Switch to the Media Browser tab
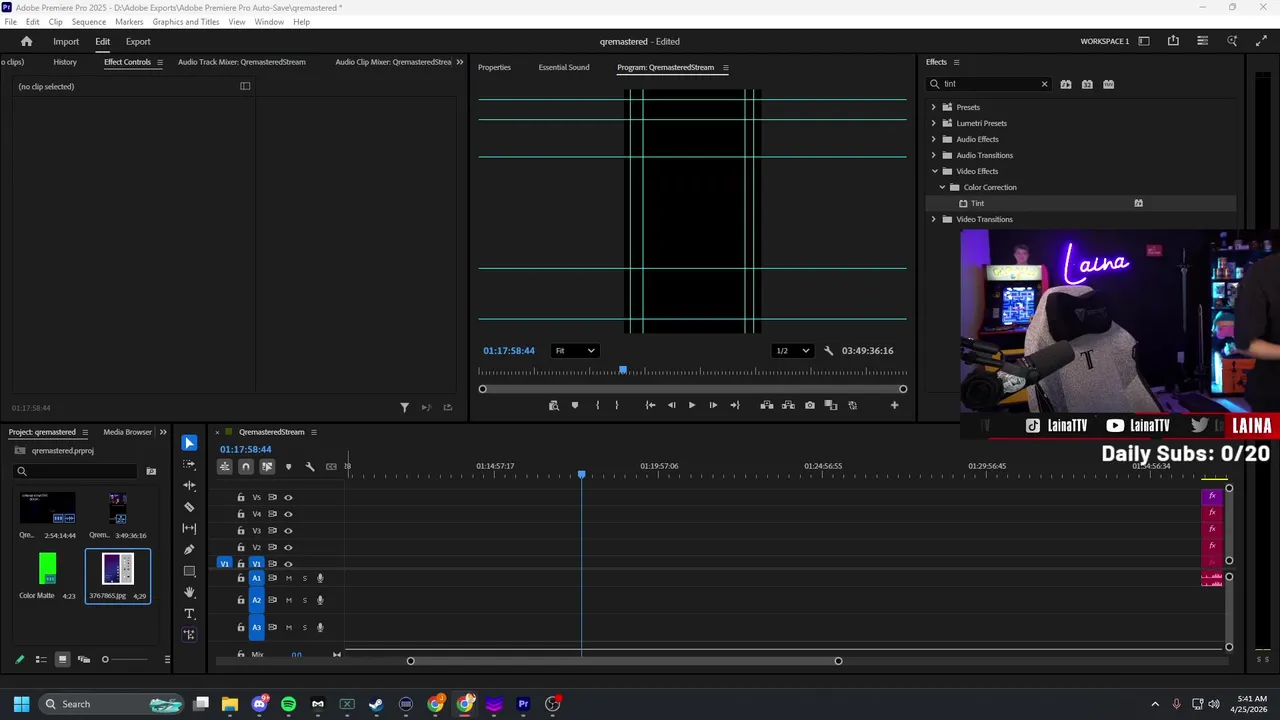 (128, 432)
